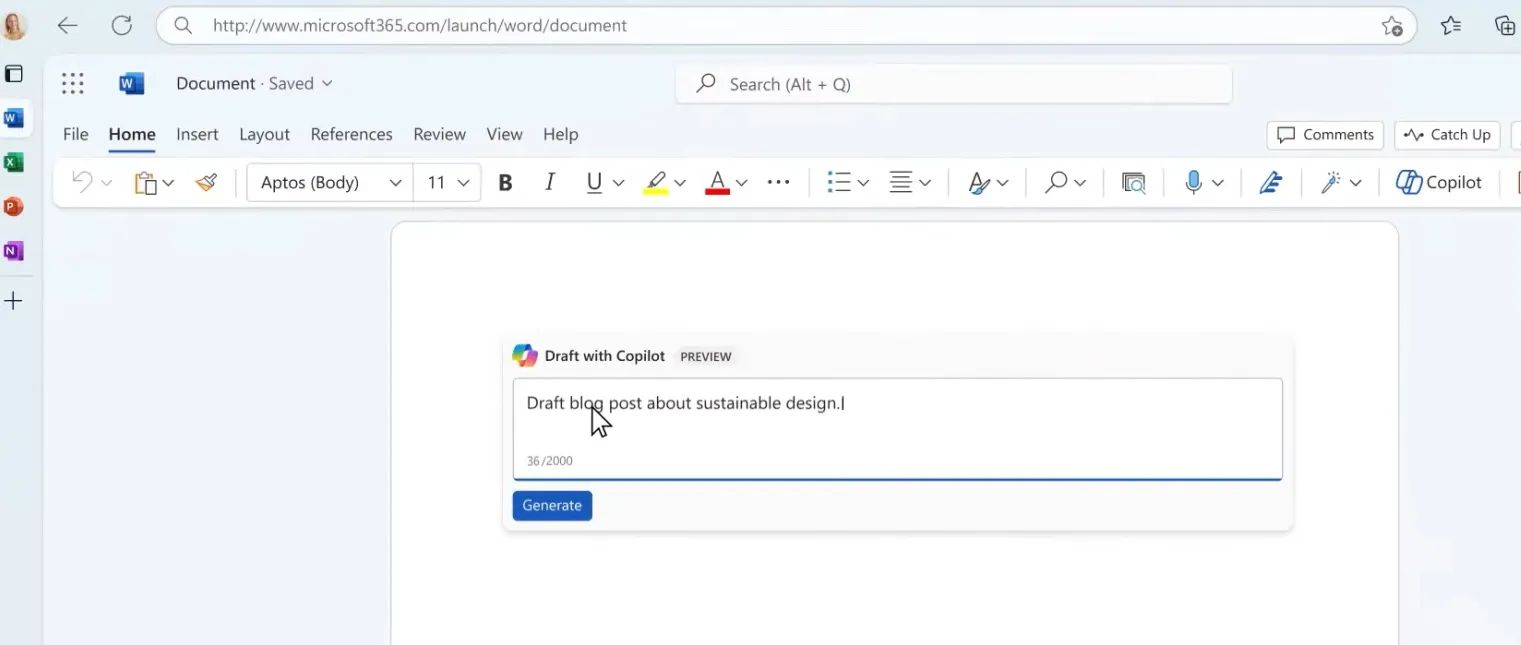This screenshot has height=645, width=1521.
Task: Expand underline style dropdown arrow
Action: point(618,183)
